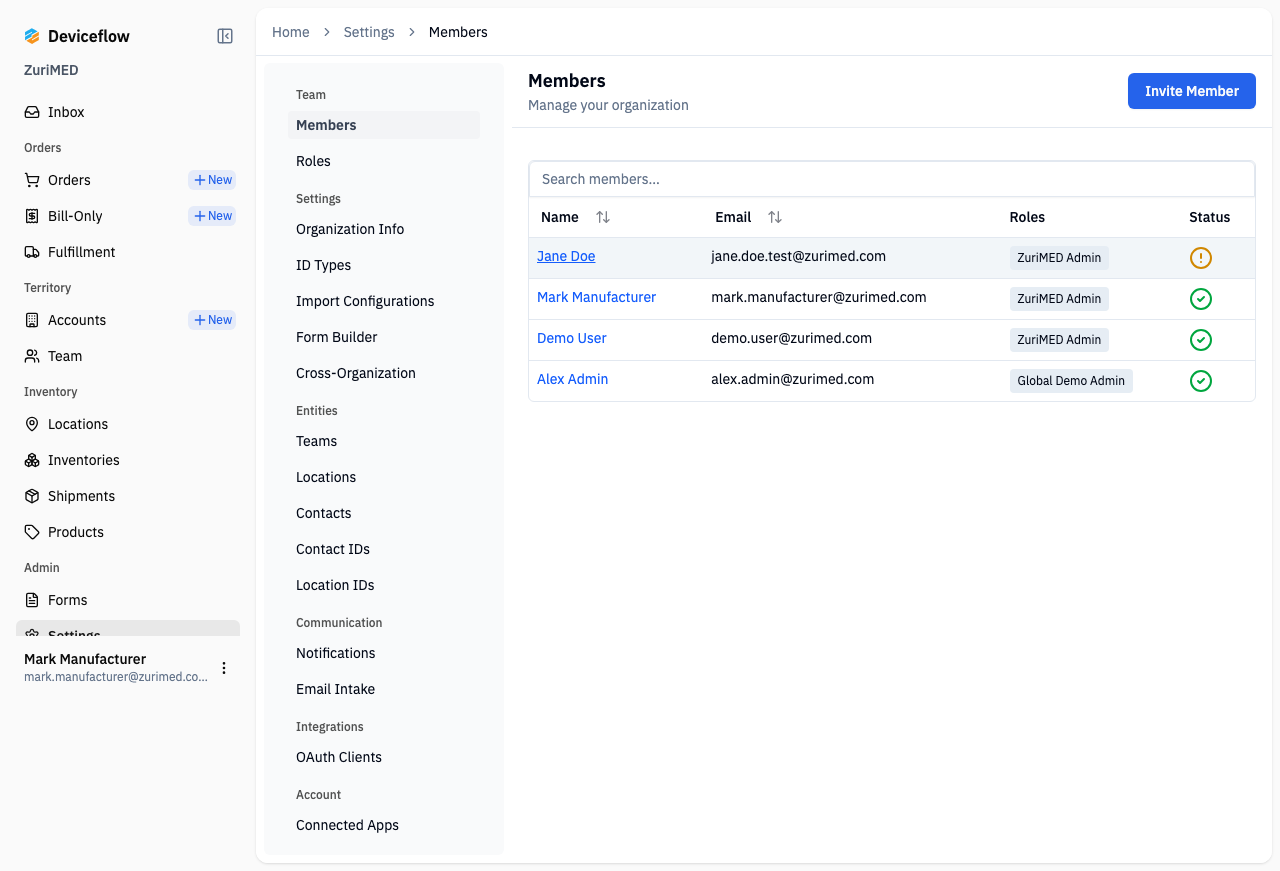The width and height of the screenshot is (1280, 871).
Task: Open user menu three-dot icon
Action: click(224, 668)
